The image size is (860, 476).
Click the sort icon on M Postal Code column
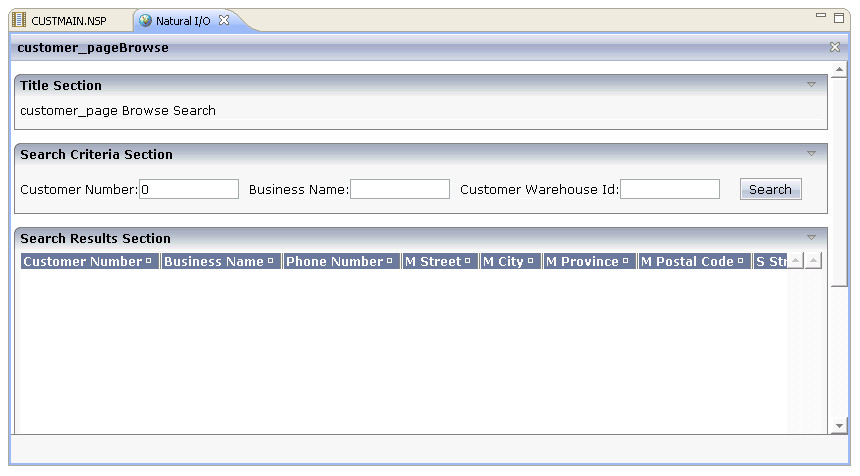pyautogui.click(x=741, y=262)
